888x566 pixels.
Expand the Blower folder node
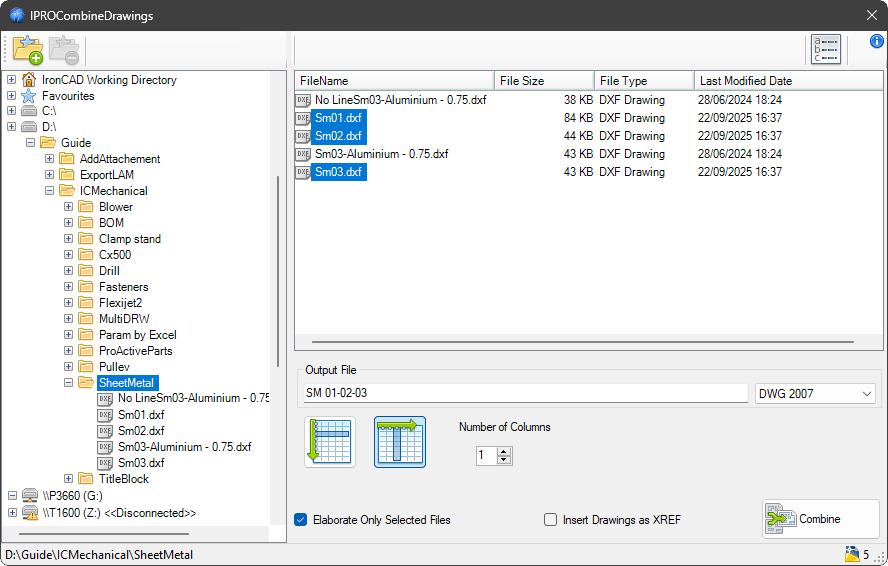69,207
